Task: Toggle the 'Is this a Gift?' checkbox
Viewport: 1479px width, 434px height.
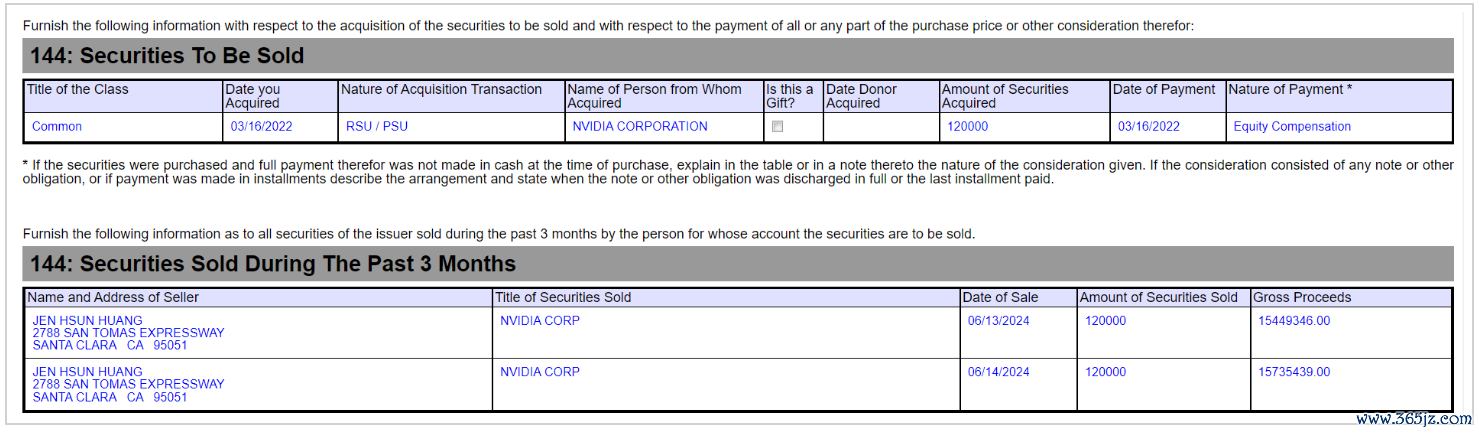Action: tap(777, 127)
